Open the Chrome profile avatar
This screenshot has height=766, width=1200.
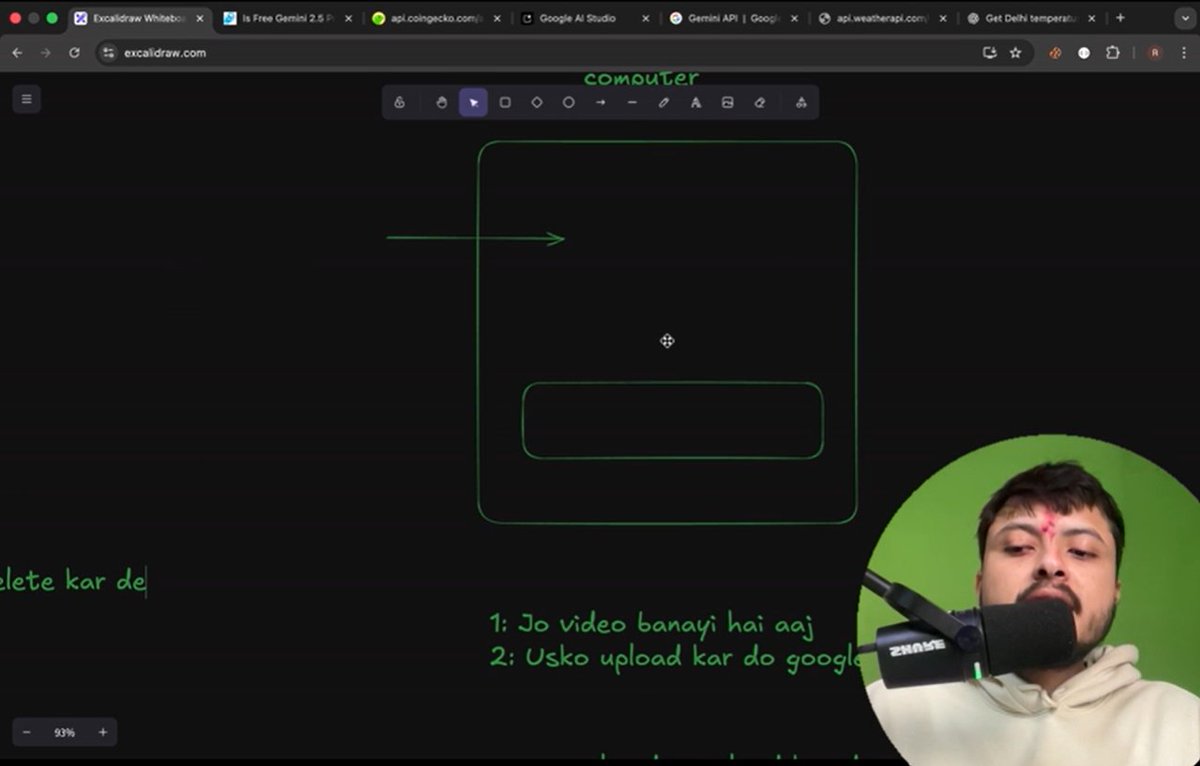coord(1155,52)
